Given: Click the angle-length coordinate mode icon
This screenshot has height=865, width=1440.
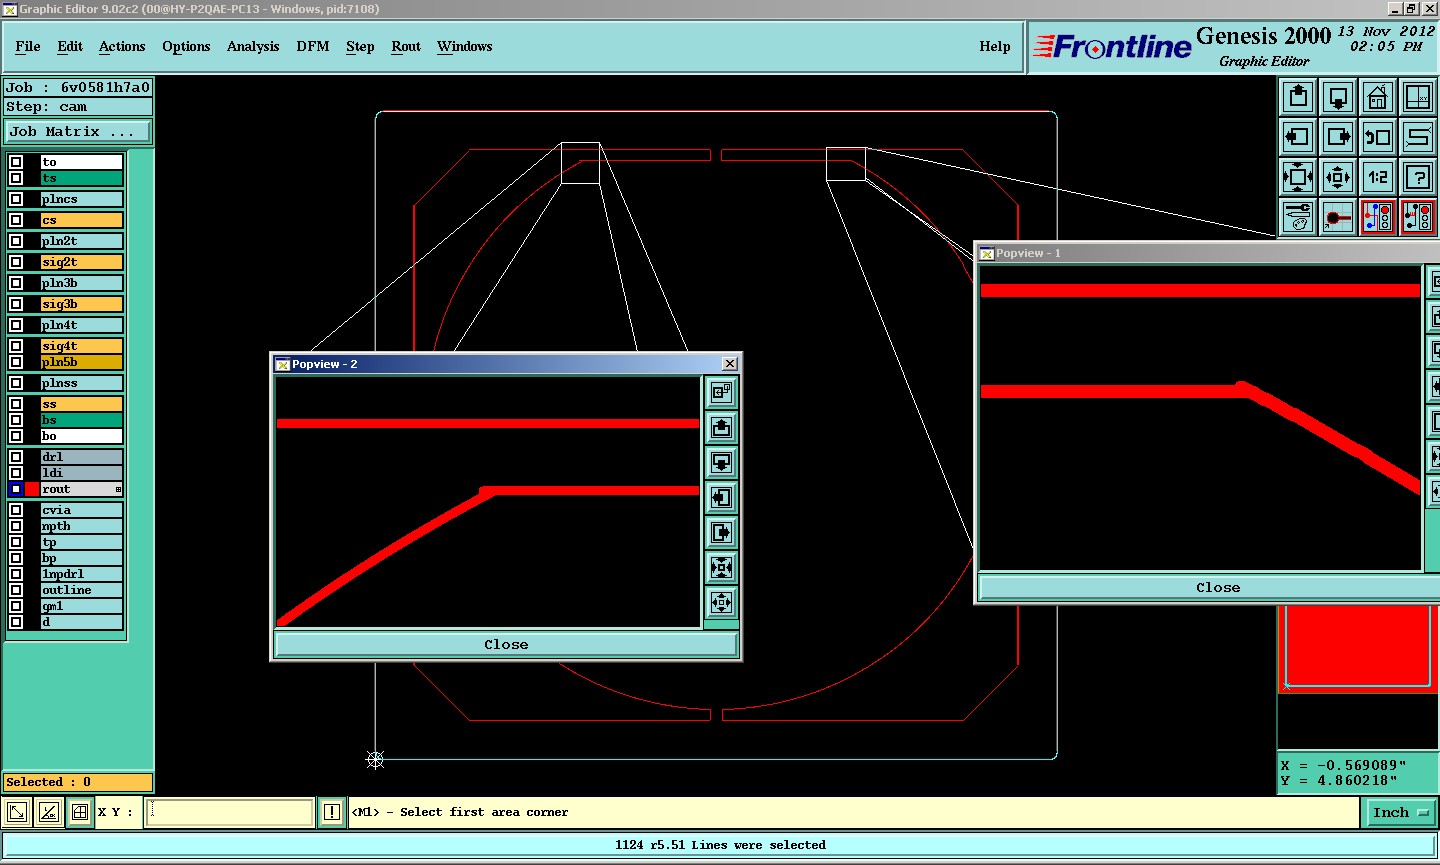Looking at the screenshot, I should pos(48,812).
